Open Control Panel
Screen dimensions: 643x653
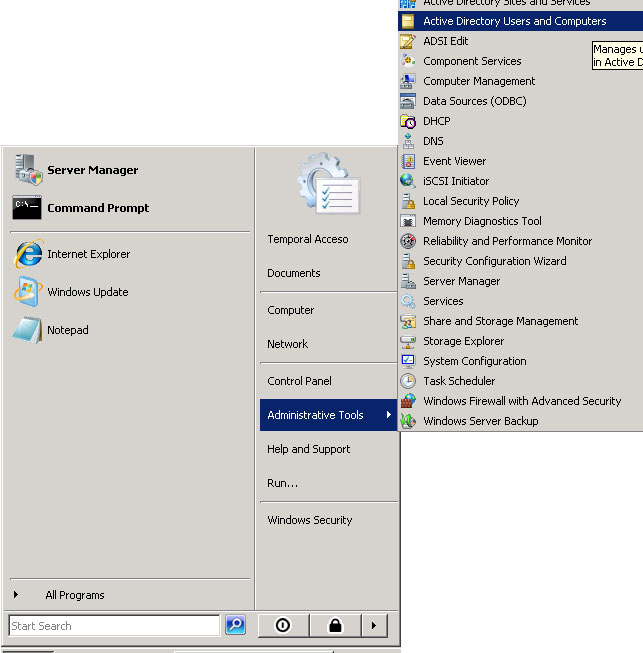point(299,381)
